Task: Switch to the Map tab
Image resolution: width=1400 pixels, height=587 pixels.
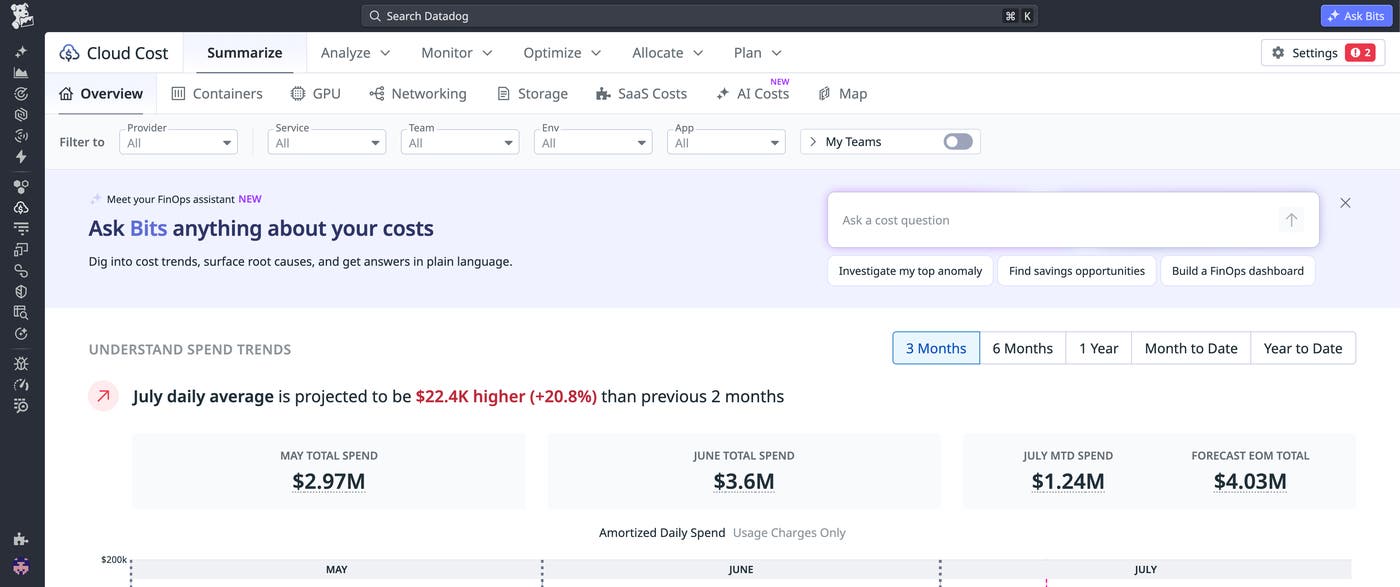Action: pos(843,94)
